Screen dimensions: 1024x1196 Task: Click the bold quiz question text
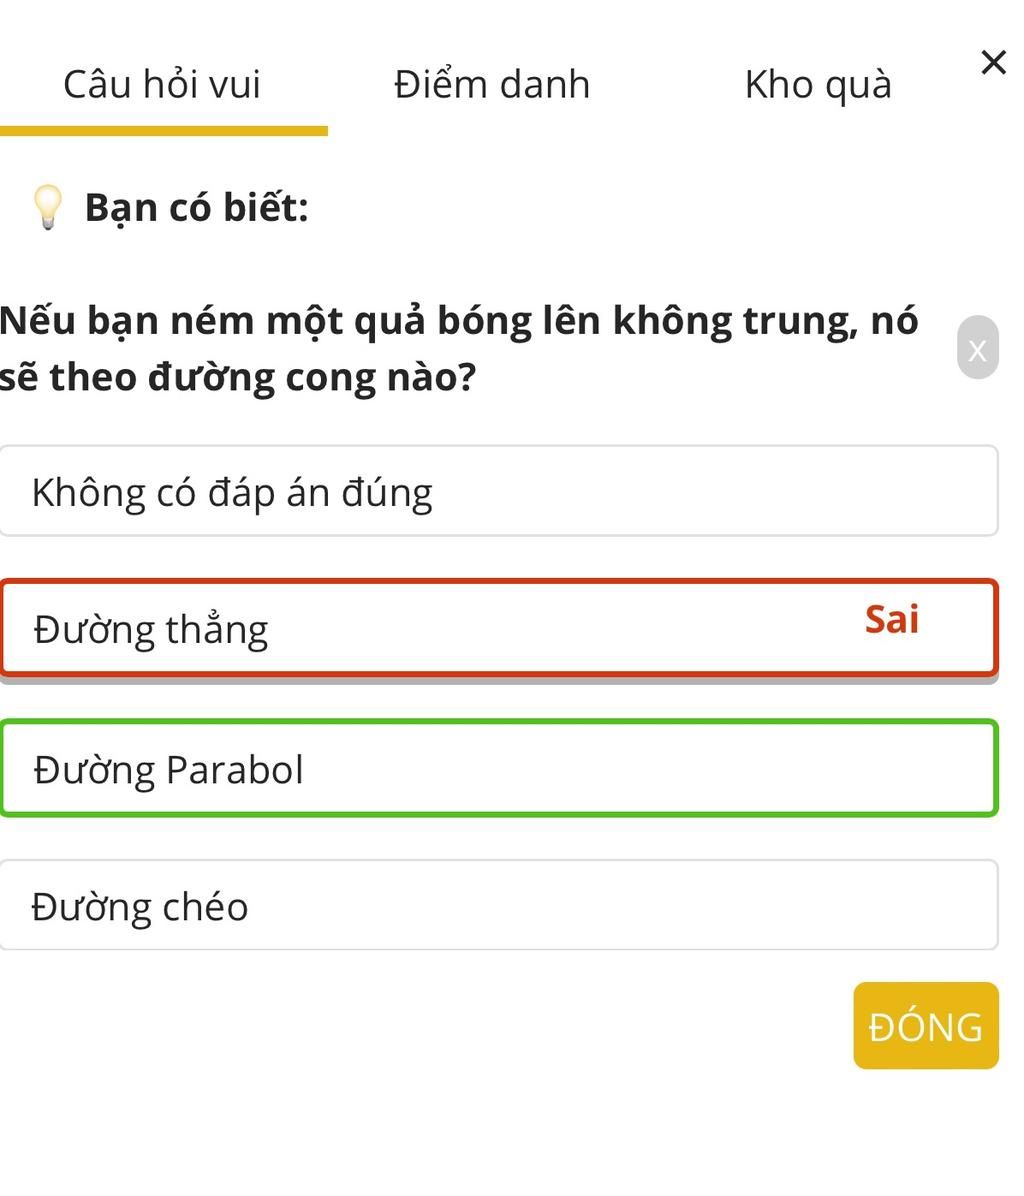coord(458,348)
